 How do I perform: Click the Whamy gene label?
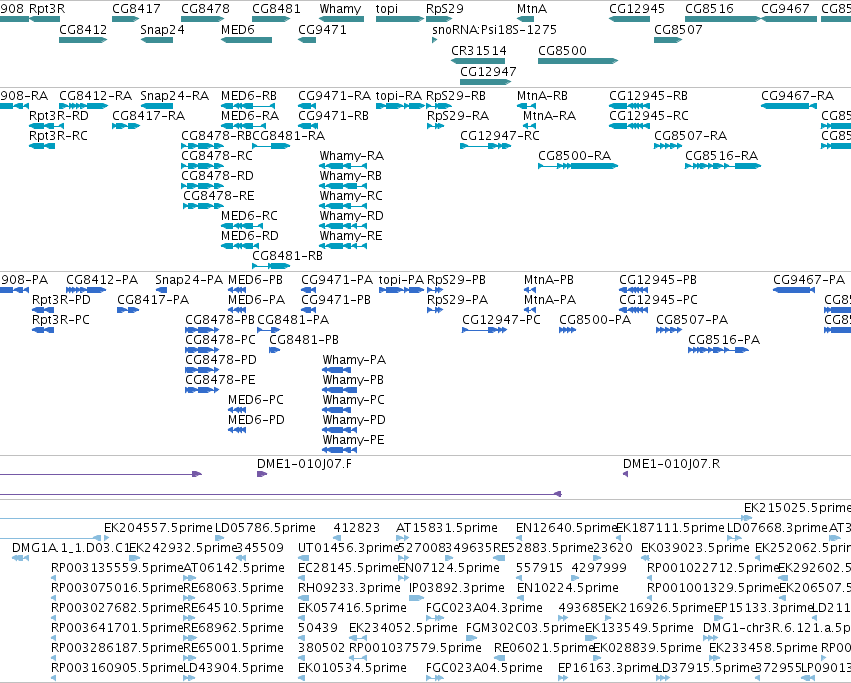tap(340, 9)
